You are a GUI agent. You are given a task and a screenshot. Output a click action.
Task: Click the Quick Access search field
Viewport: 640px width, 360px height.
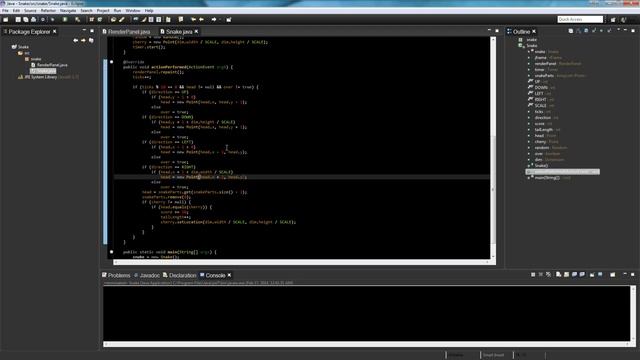click(580, 19)
